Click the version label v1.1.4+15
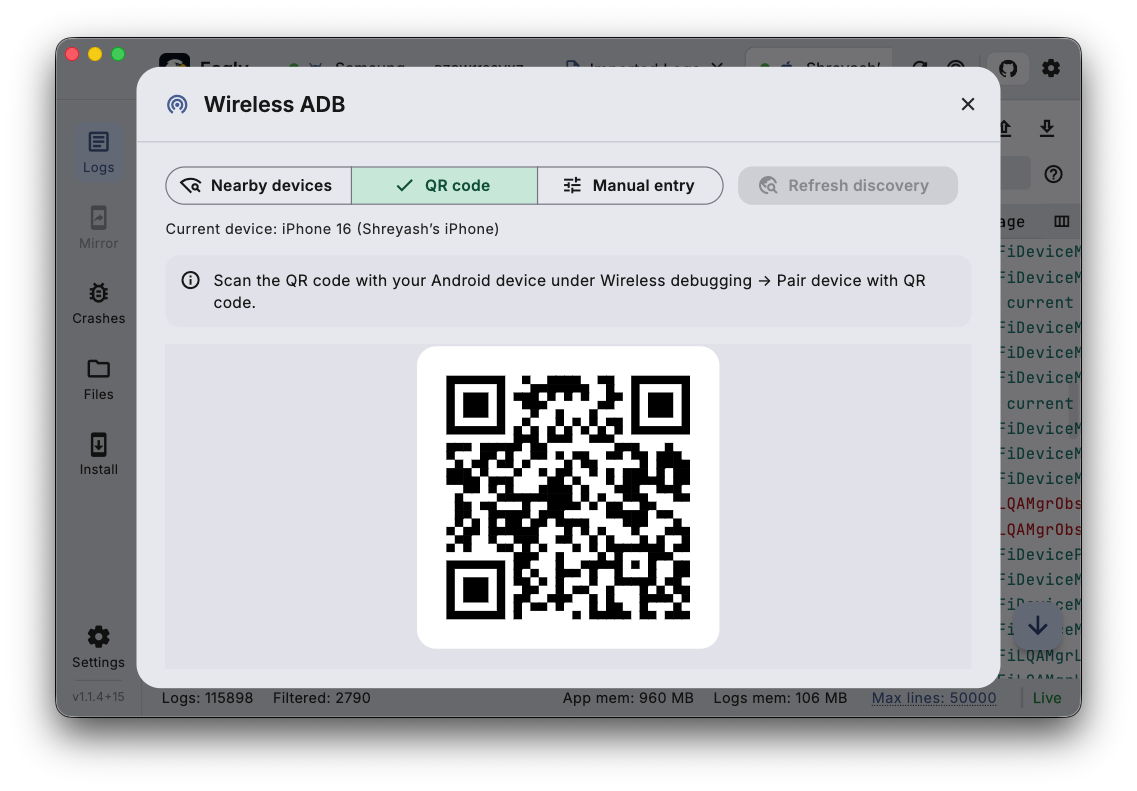Screen dimensions: 1137x791 tap(98, 697)
